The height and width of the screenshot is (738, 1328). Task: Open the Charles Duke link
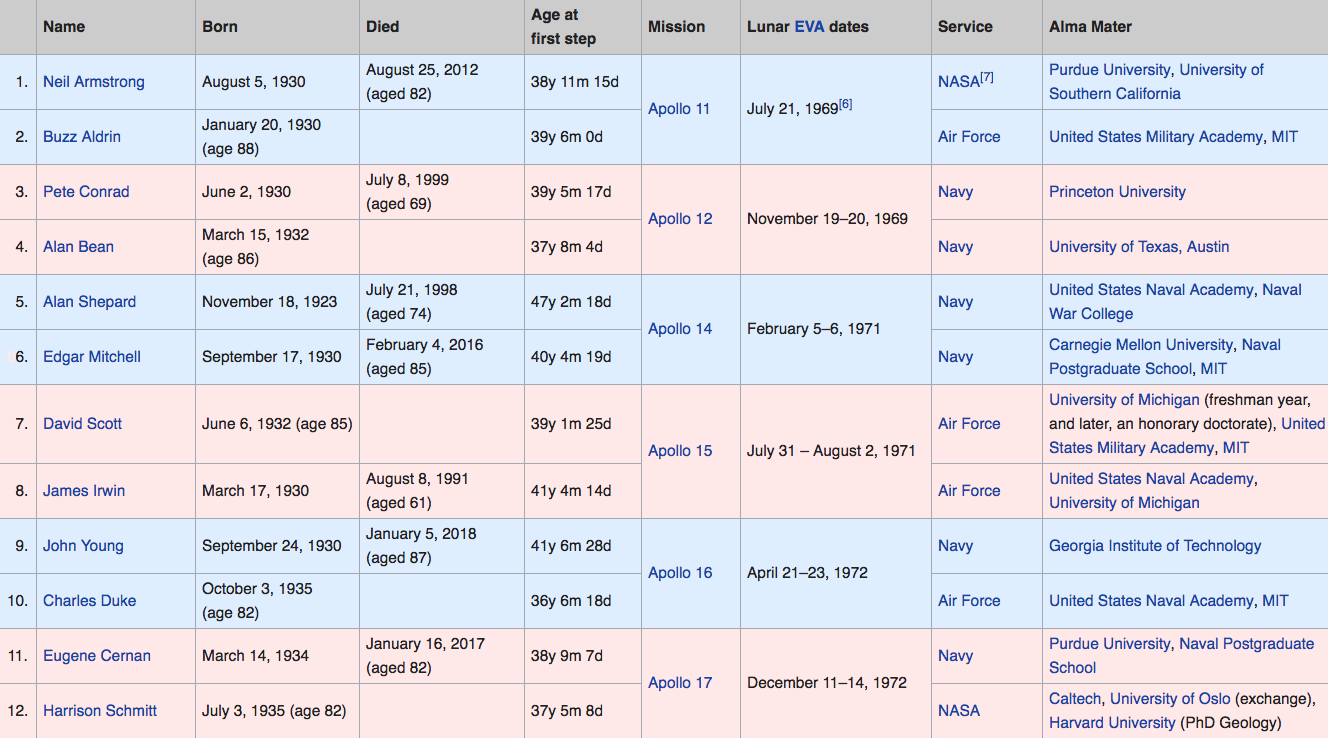point(89,601)
